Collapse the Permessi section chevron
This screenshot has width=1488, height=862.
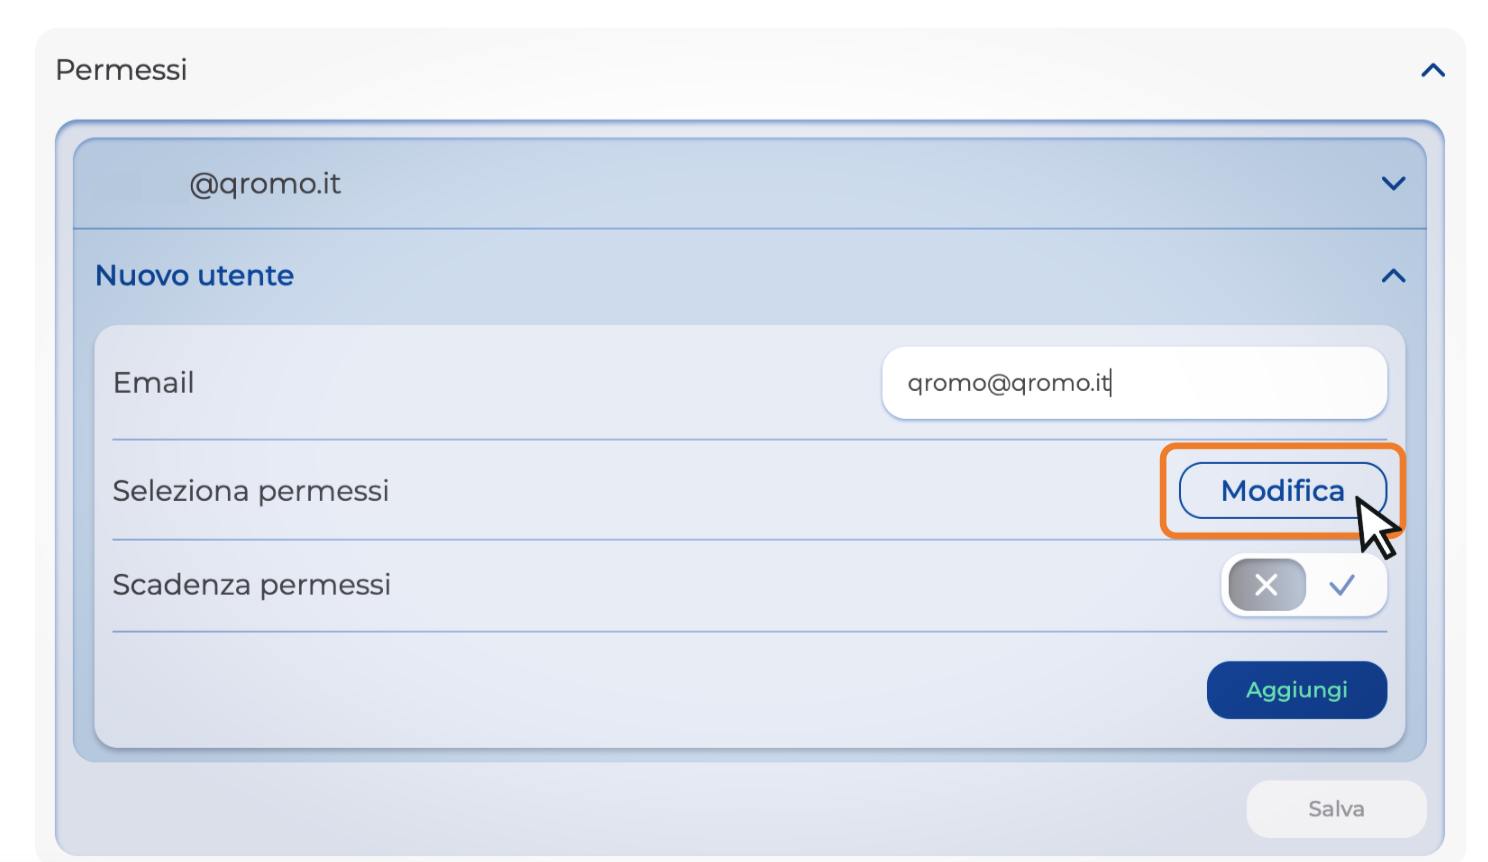click(1433, 70)
